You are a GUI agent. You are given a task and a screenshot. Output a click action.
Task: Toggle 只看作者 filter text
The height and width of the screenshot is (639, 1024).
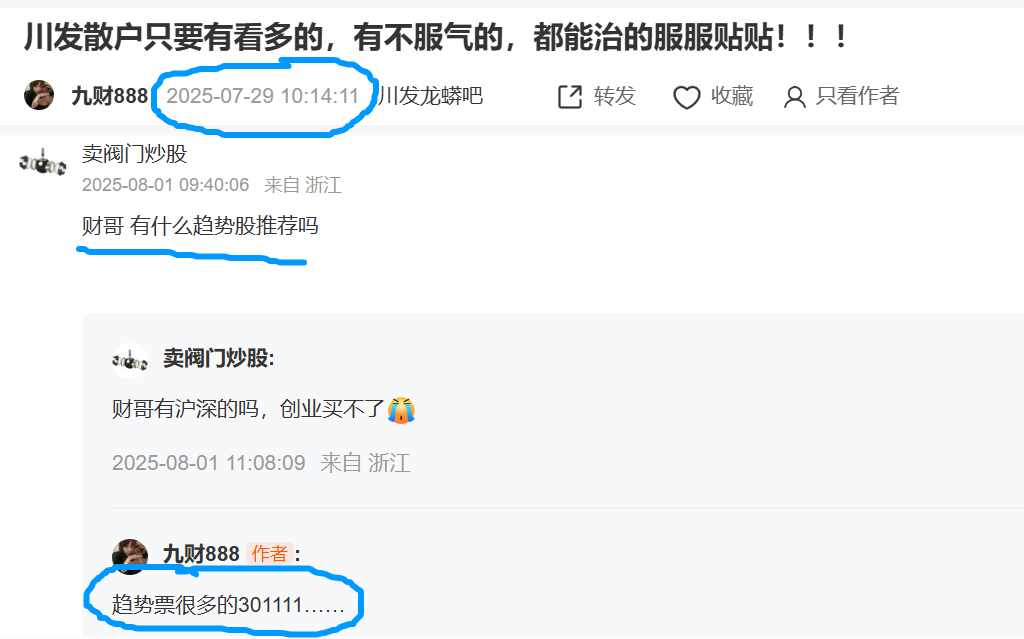[857, 96]
